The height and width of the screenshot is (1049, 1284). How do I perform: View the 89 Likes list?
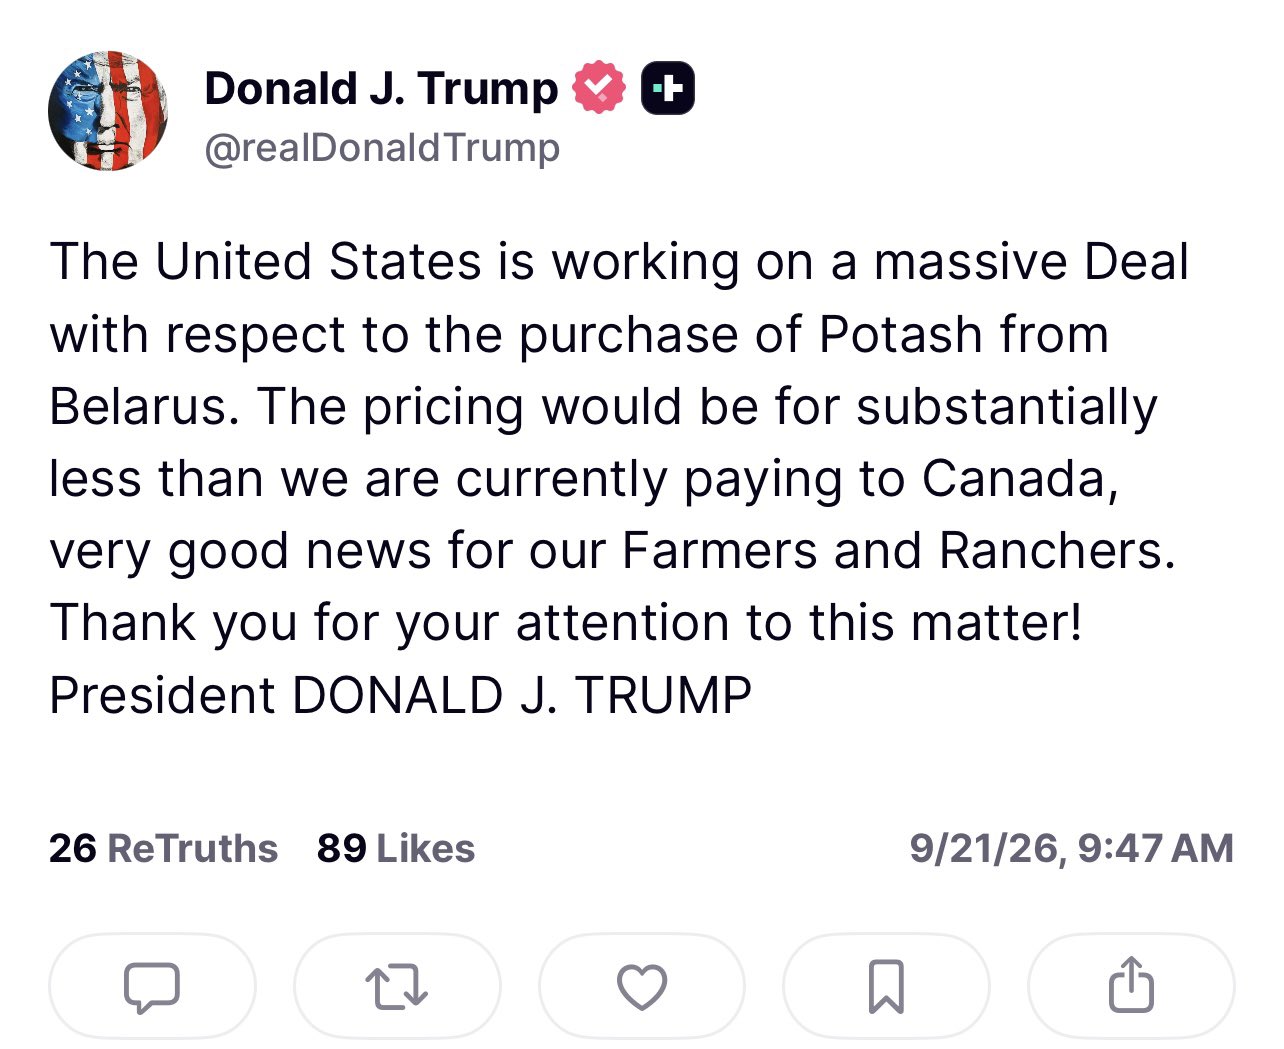[396, 848]
